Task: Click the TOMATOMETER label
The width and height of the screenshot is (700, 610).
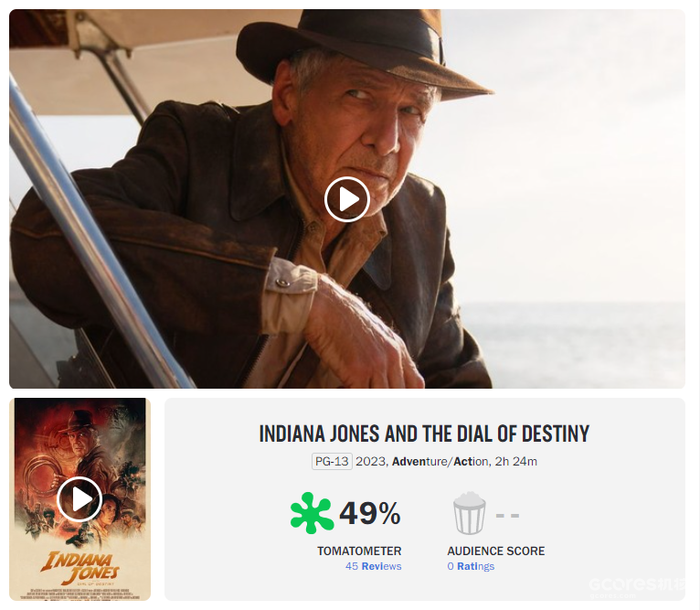Action: (359, 551)
